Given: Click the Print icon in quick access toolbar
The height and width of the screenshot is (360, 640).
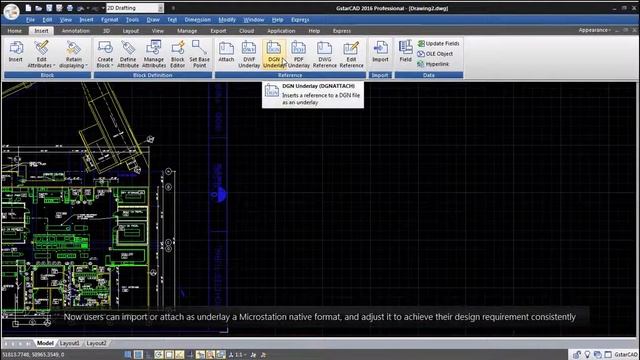Looking at the screenshot, I should [70, 8].
